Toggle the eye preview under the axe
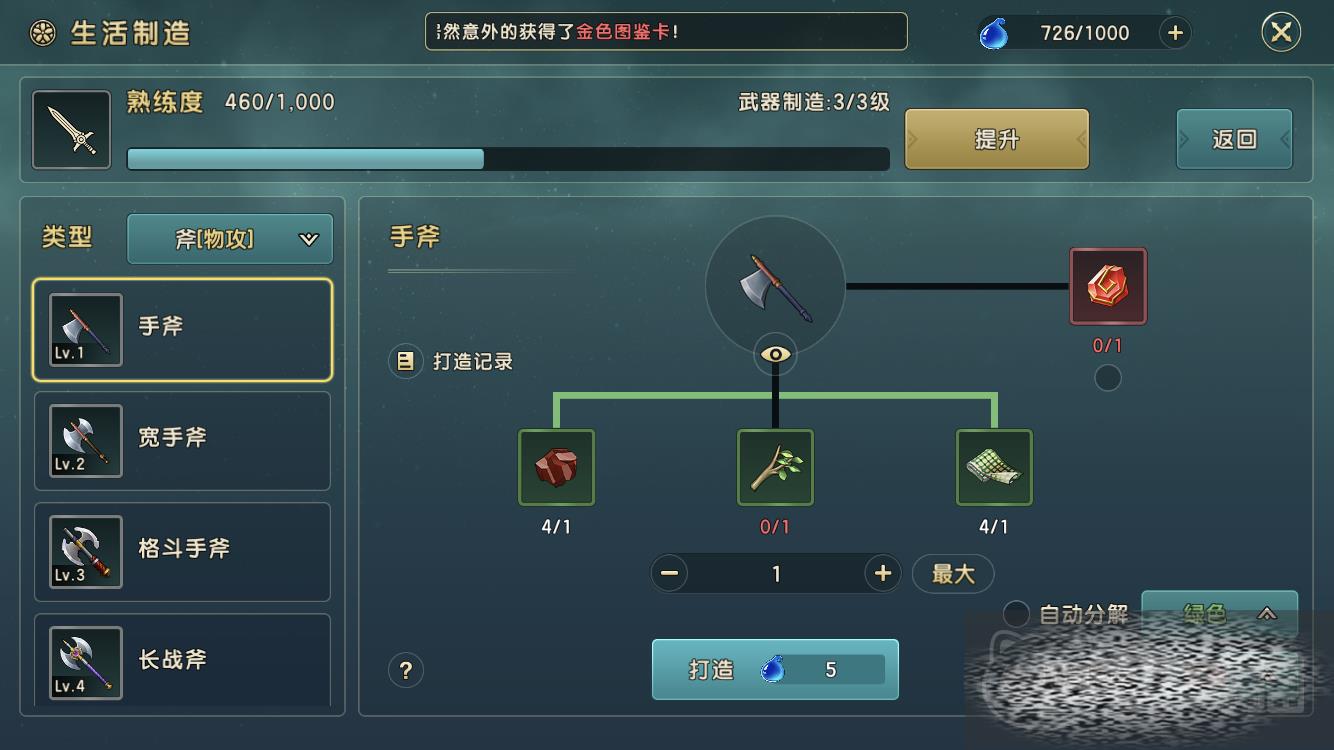Screen dimensions: 1334x750 tap(776, 355)
